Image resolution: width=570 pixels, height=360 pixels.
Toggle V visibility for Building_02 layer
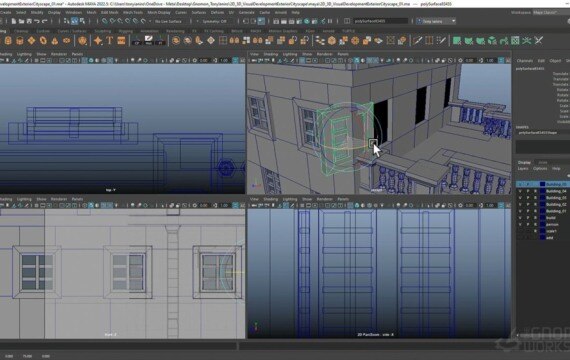(x=520, y=204)
